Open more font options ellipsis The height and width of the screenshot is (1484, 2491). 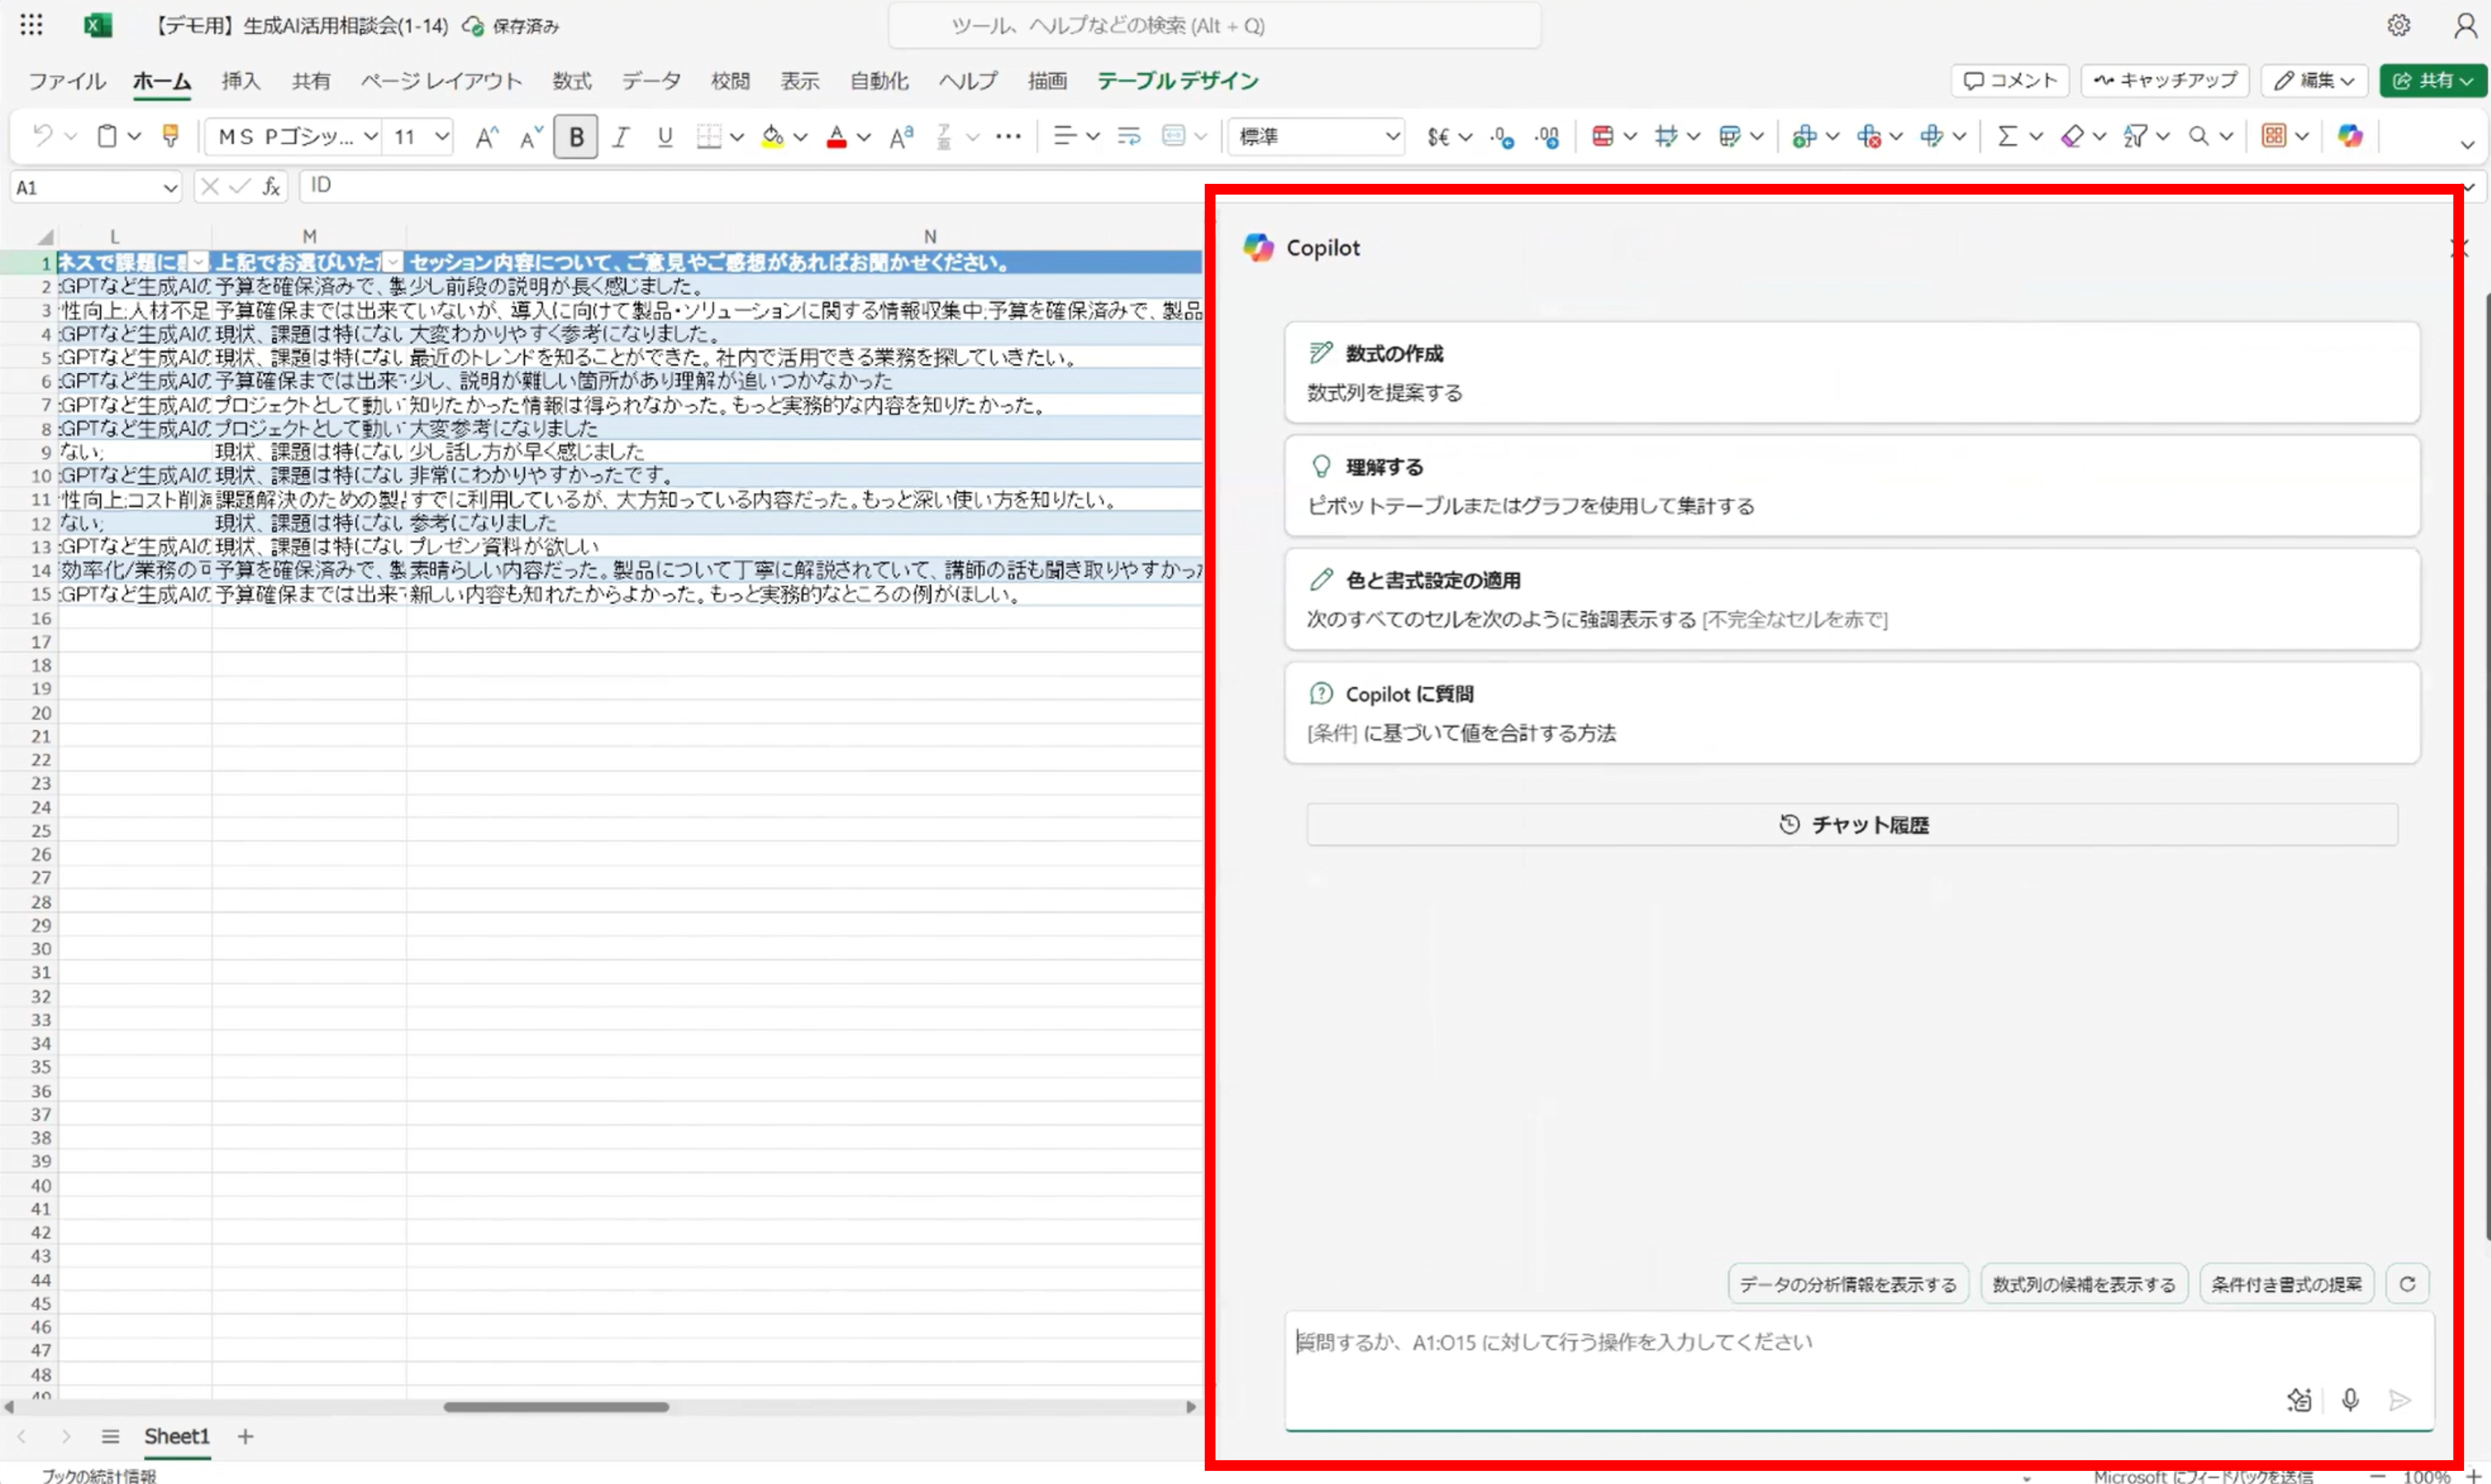click(1008, 136)
